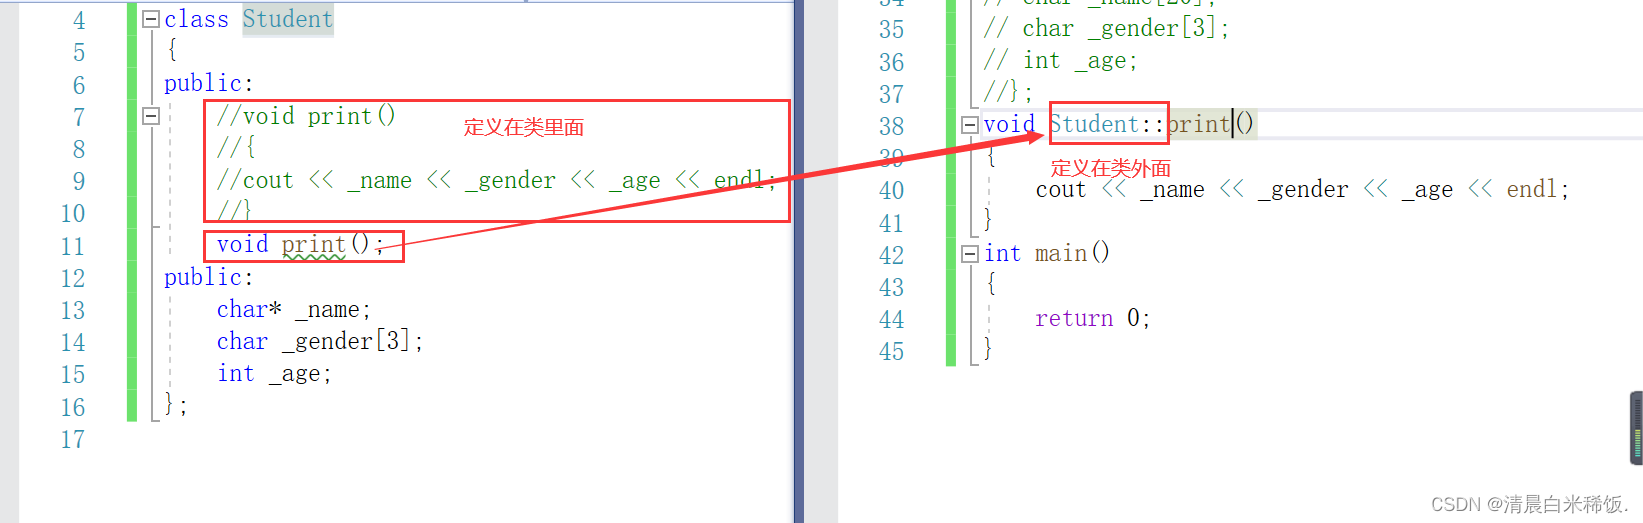Click the first public: keyword on line 6

pyautogui.click(x=208, y=83)
